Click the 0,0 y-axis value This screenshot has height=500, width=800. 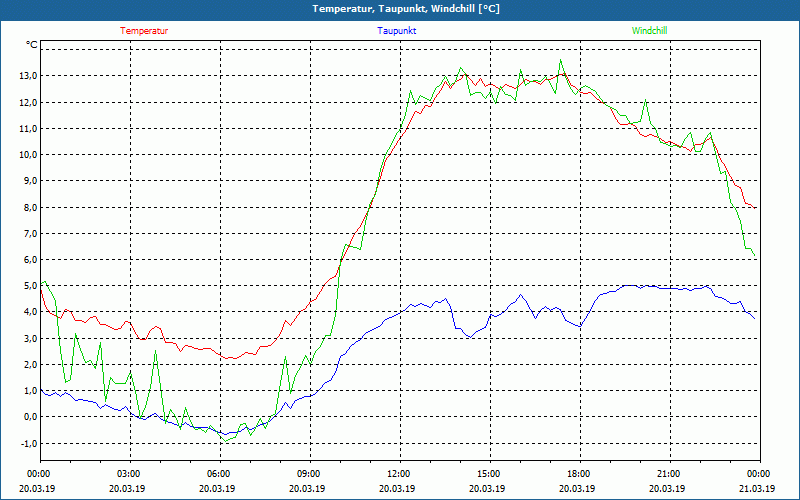coord(31,417)
